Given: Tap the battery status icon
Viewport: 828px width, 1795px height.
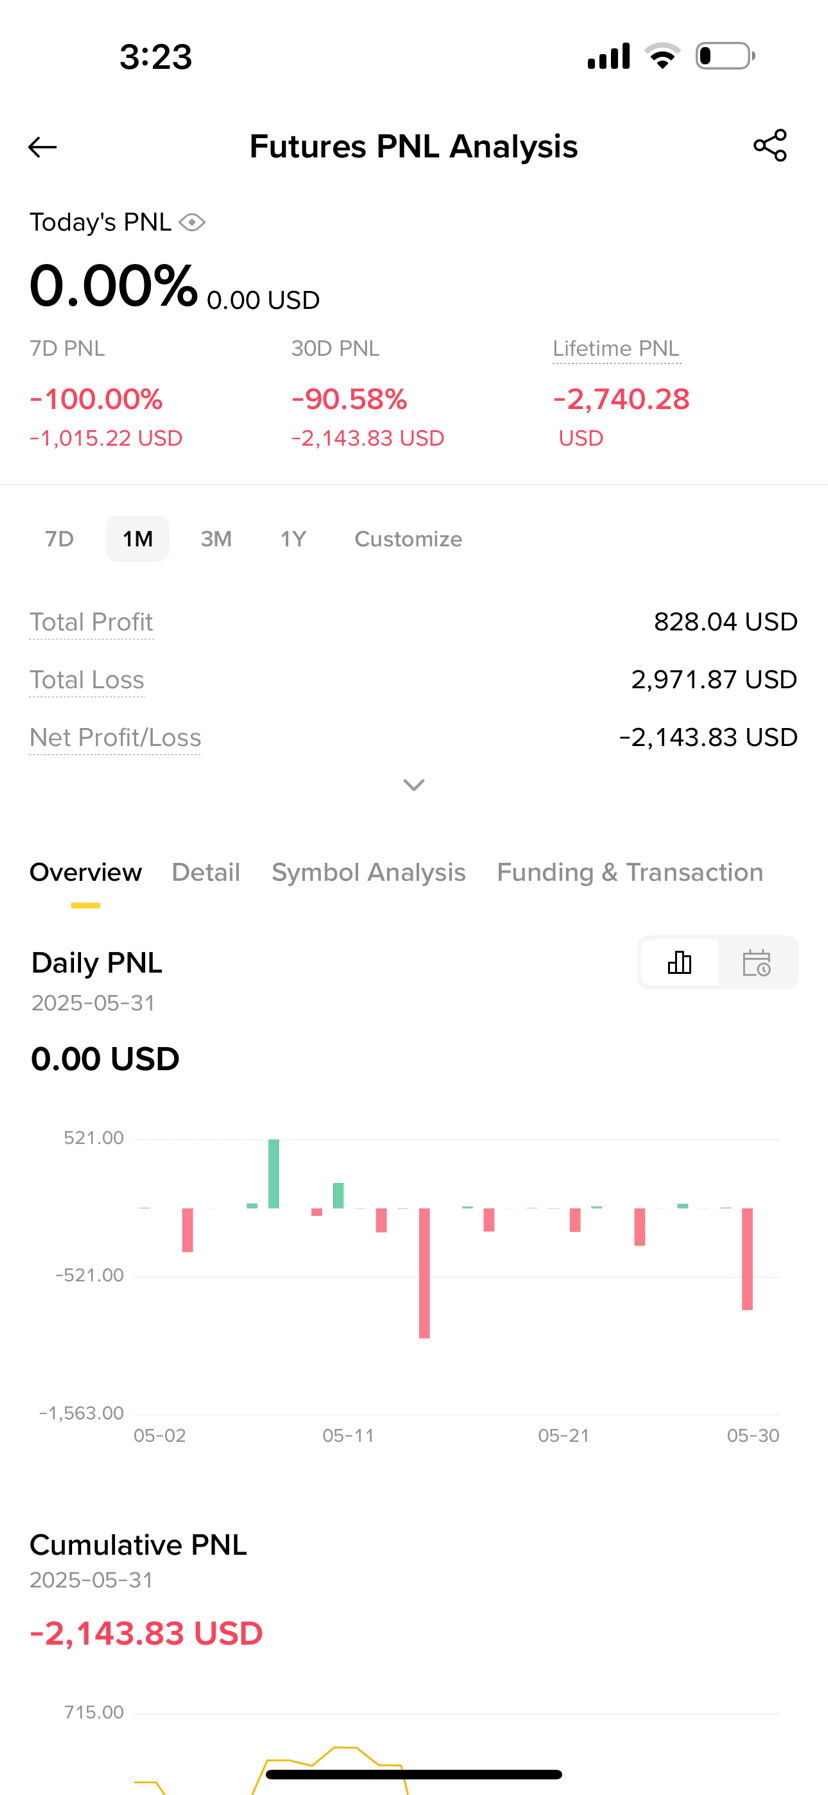Looking at the screenshot, I should pos(725,56).
